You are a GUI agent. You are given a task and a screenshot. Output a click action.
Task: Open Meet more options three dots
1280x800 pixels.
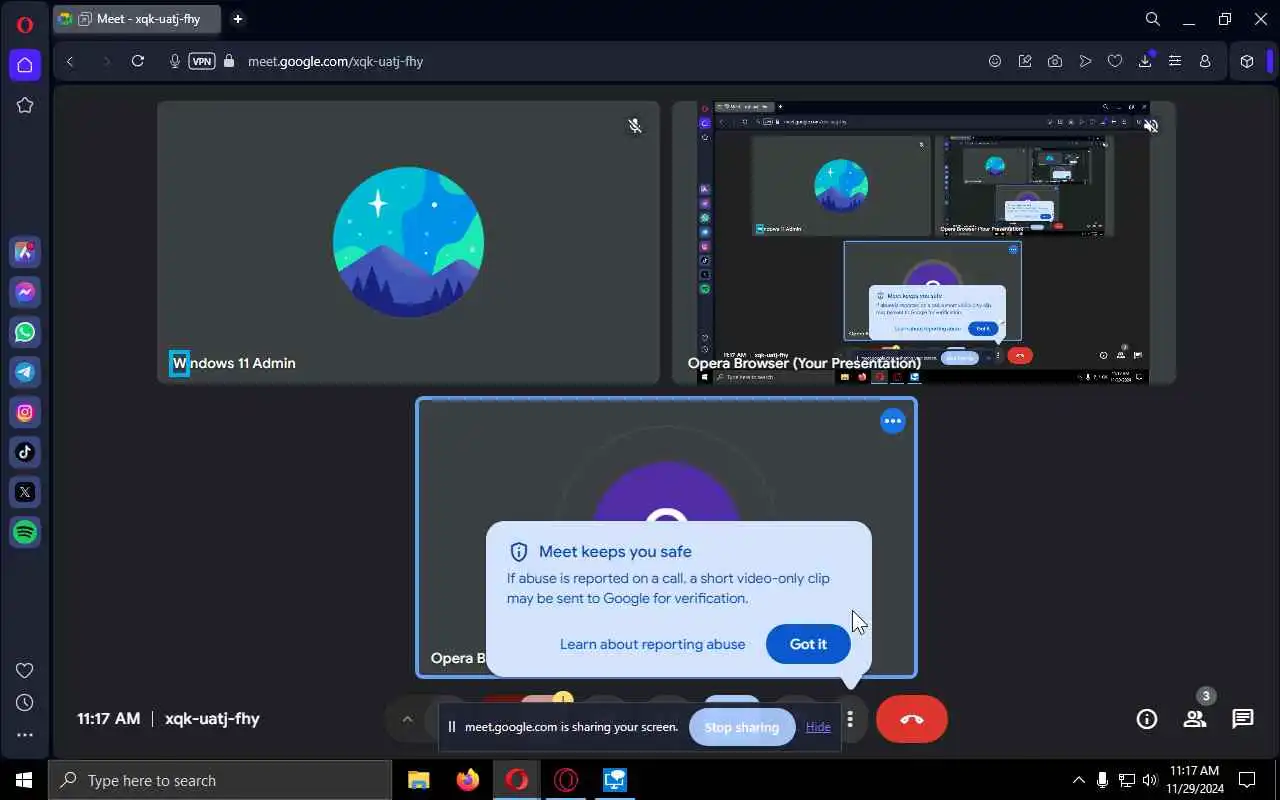coord(850,719)
